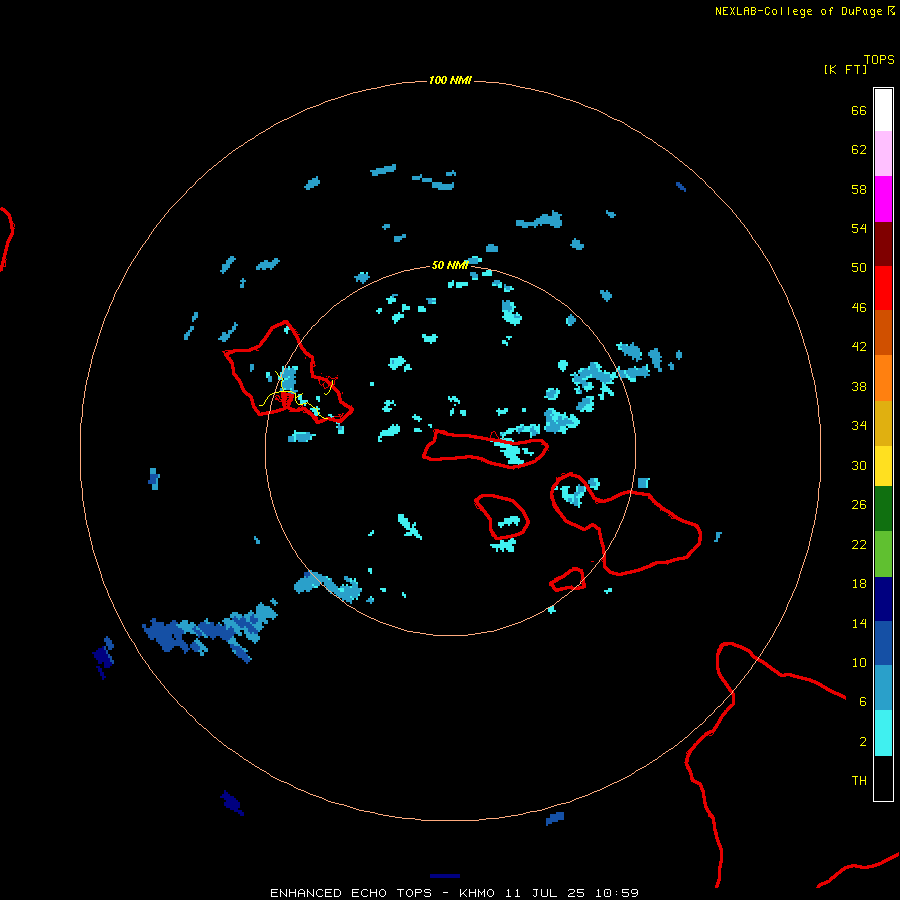Click the echo over the Molokai outline
The width and height of the screenshot is (900, 900).
514,451
